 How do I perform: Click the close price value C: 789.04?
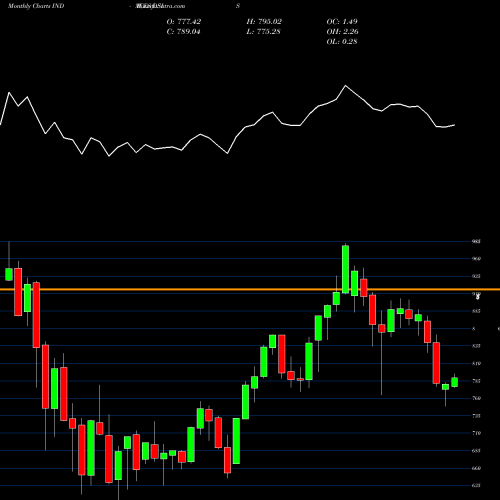tap(184, 32)
